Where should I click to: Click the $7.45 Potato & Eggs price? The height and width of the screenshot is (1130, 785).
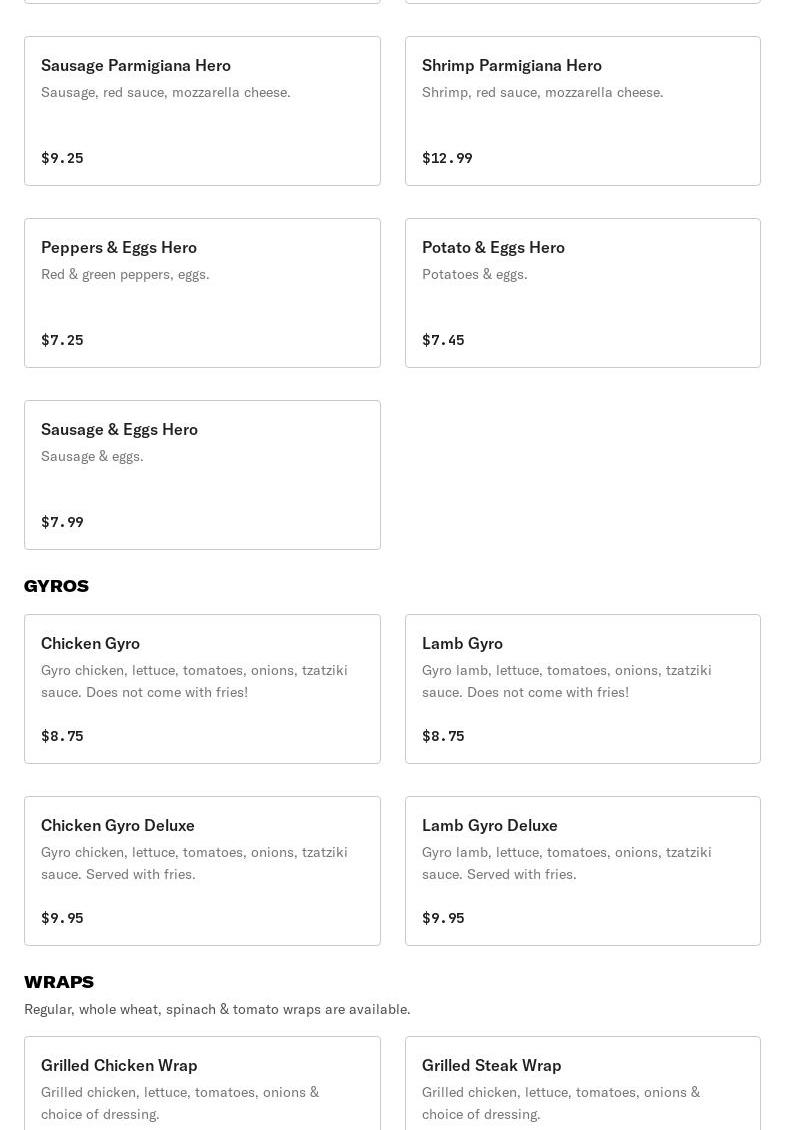click(x=443, y=340)
